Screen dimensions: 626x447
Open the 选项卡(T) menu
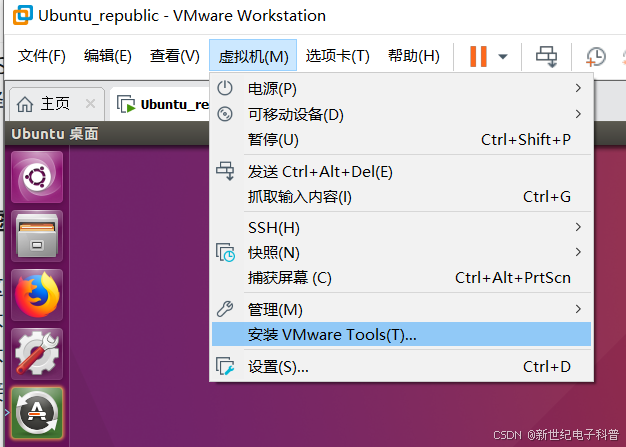(x=337, y=56)
